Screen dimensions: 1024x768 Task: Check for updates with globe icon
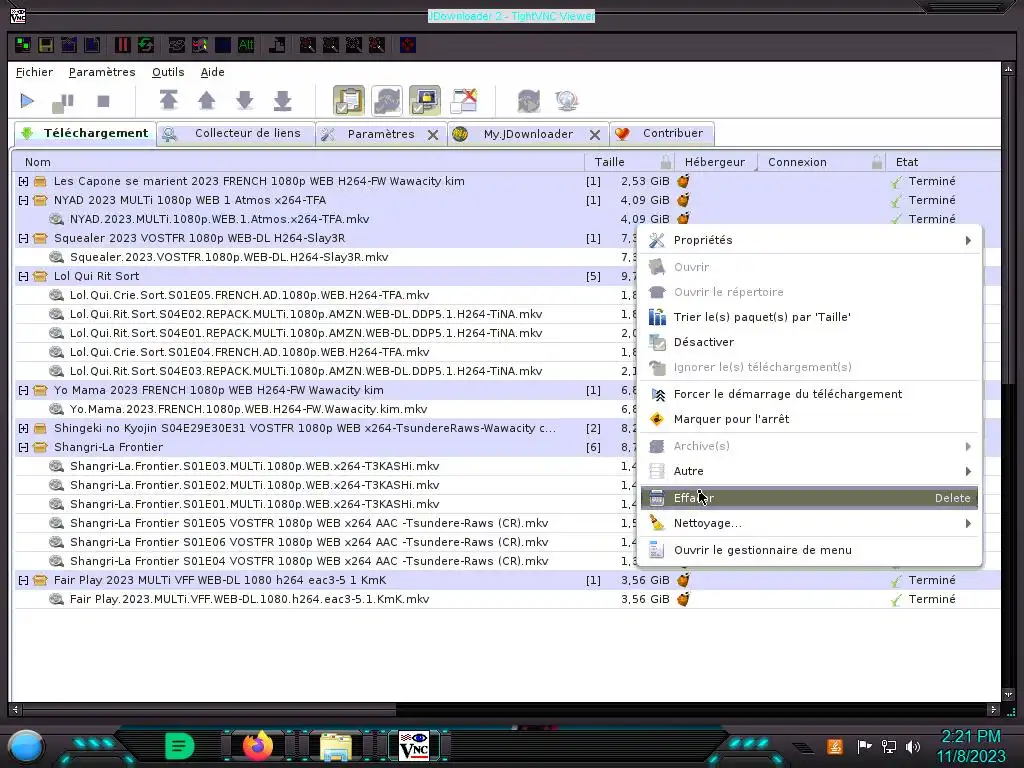(566, 101)
